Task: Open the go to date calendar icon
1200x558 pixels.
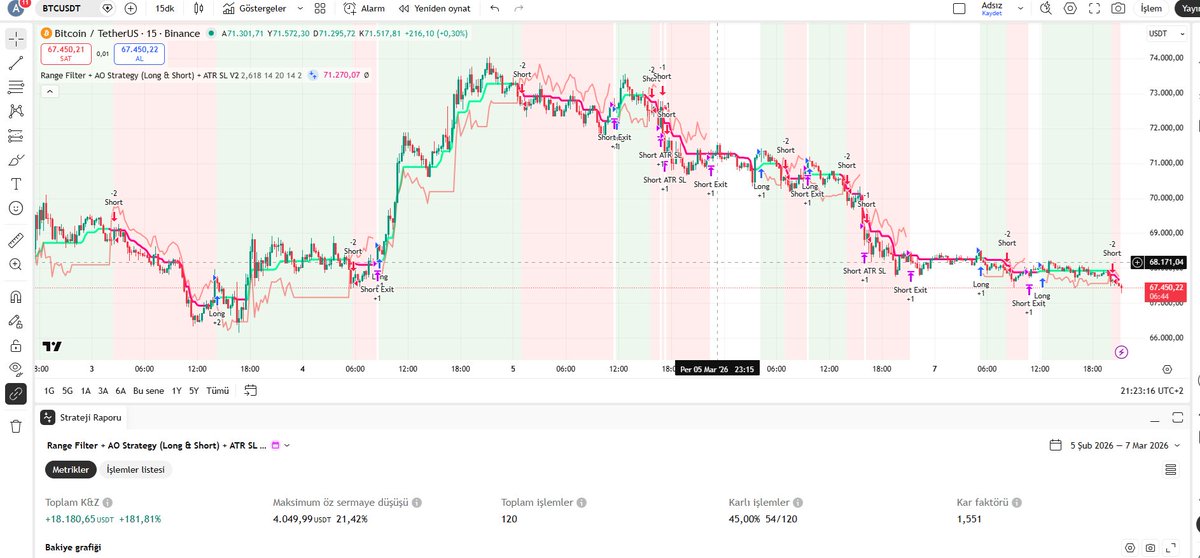Action: pos(250,390)
